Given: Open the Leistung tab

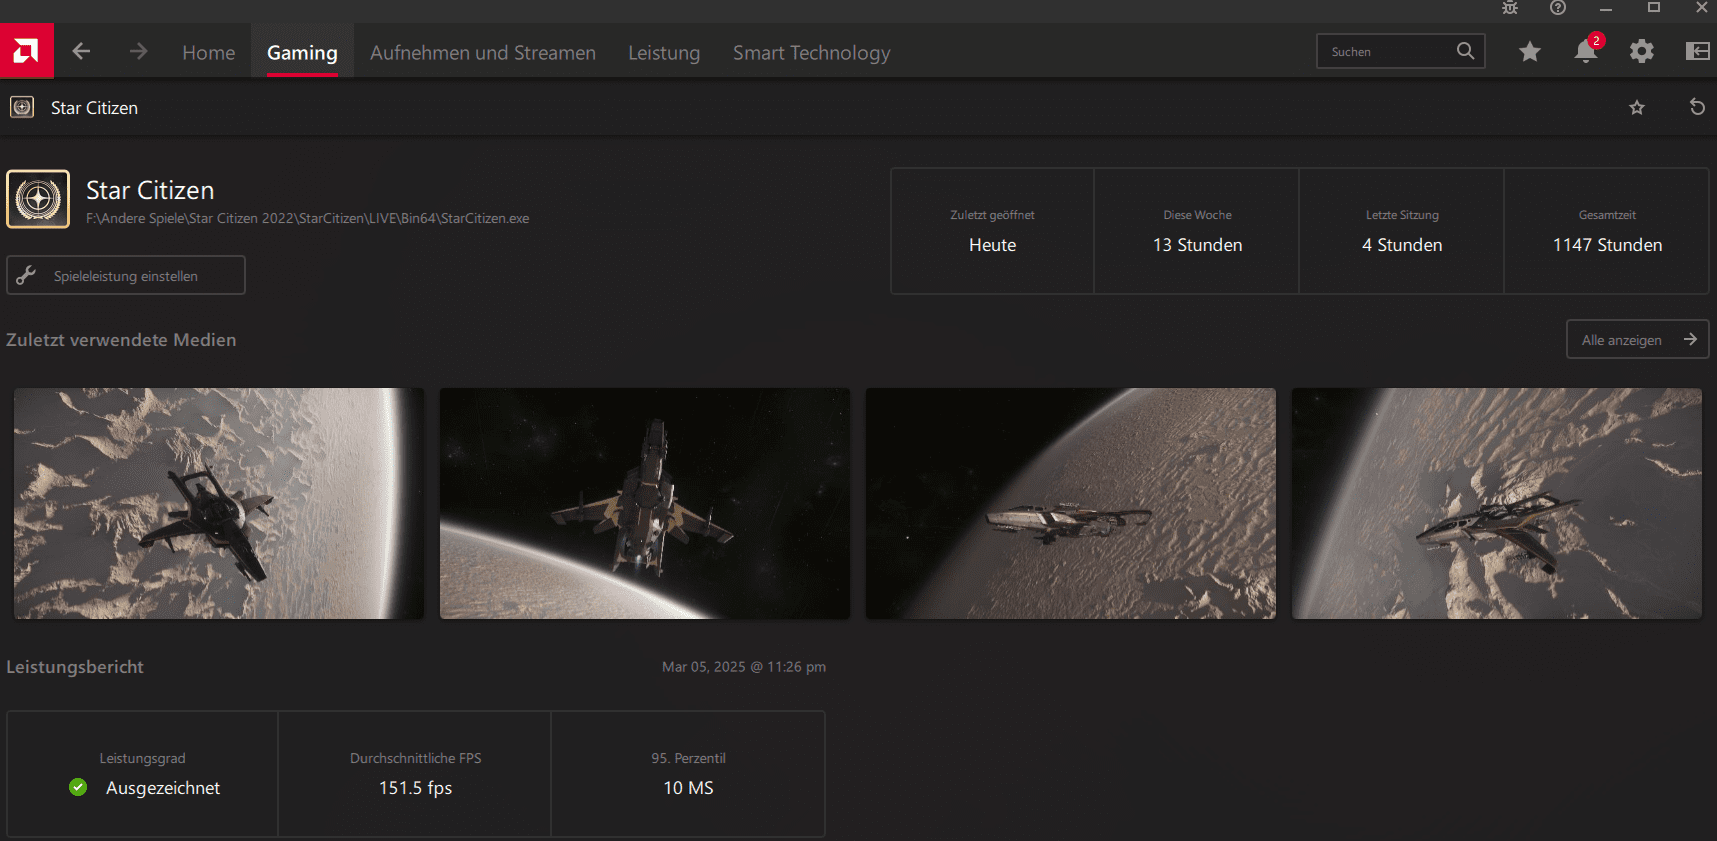Looking at the screenshot, I should (x=664, y=53).
